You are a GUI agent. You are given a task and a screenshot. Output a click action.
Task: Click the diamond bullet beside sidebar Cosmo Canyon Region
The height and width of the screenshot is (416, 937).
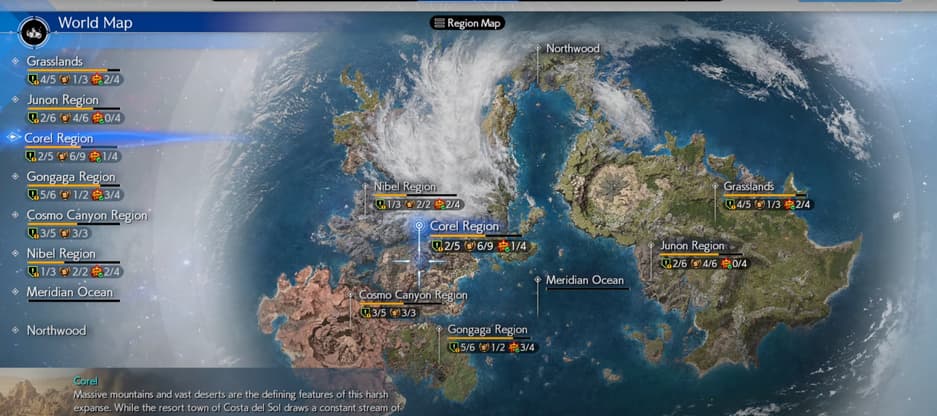click(x=15, y=215)
